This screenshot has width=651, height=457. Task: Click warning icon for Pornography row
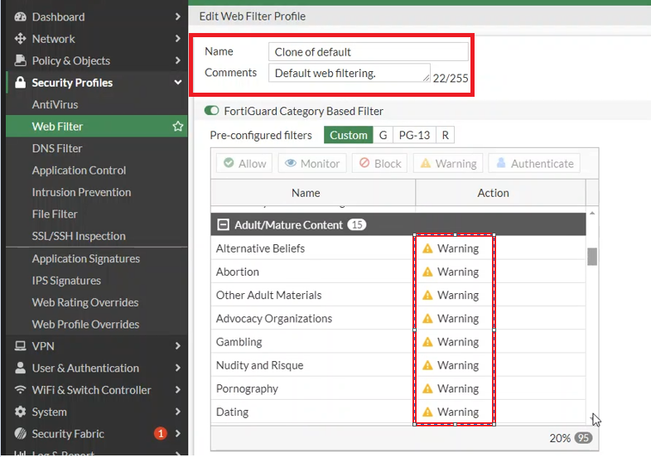click(x=427, y=389)
